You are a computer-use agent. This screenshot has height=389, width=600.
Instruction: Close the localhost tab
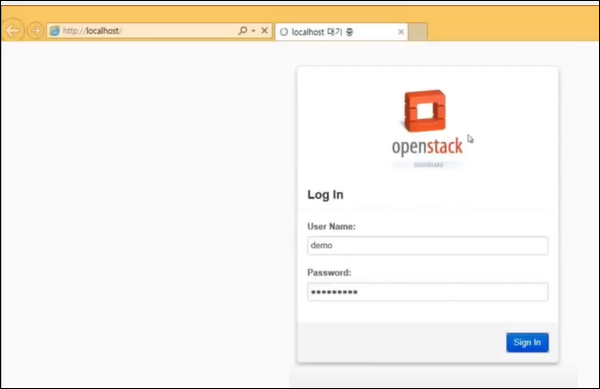401,32
